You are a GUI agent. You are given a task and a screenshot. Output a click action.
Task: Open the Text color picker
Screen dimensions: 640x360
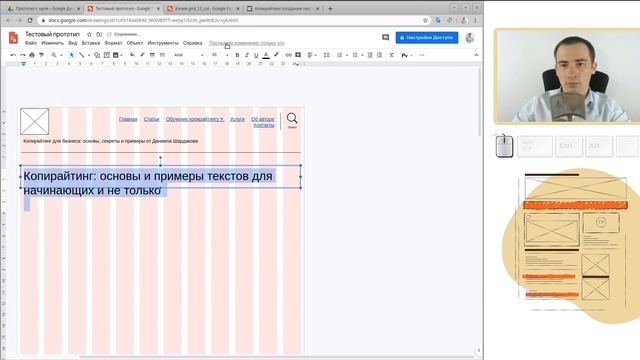click(266, 55)
